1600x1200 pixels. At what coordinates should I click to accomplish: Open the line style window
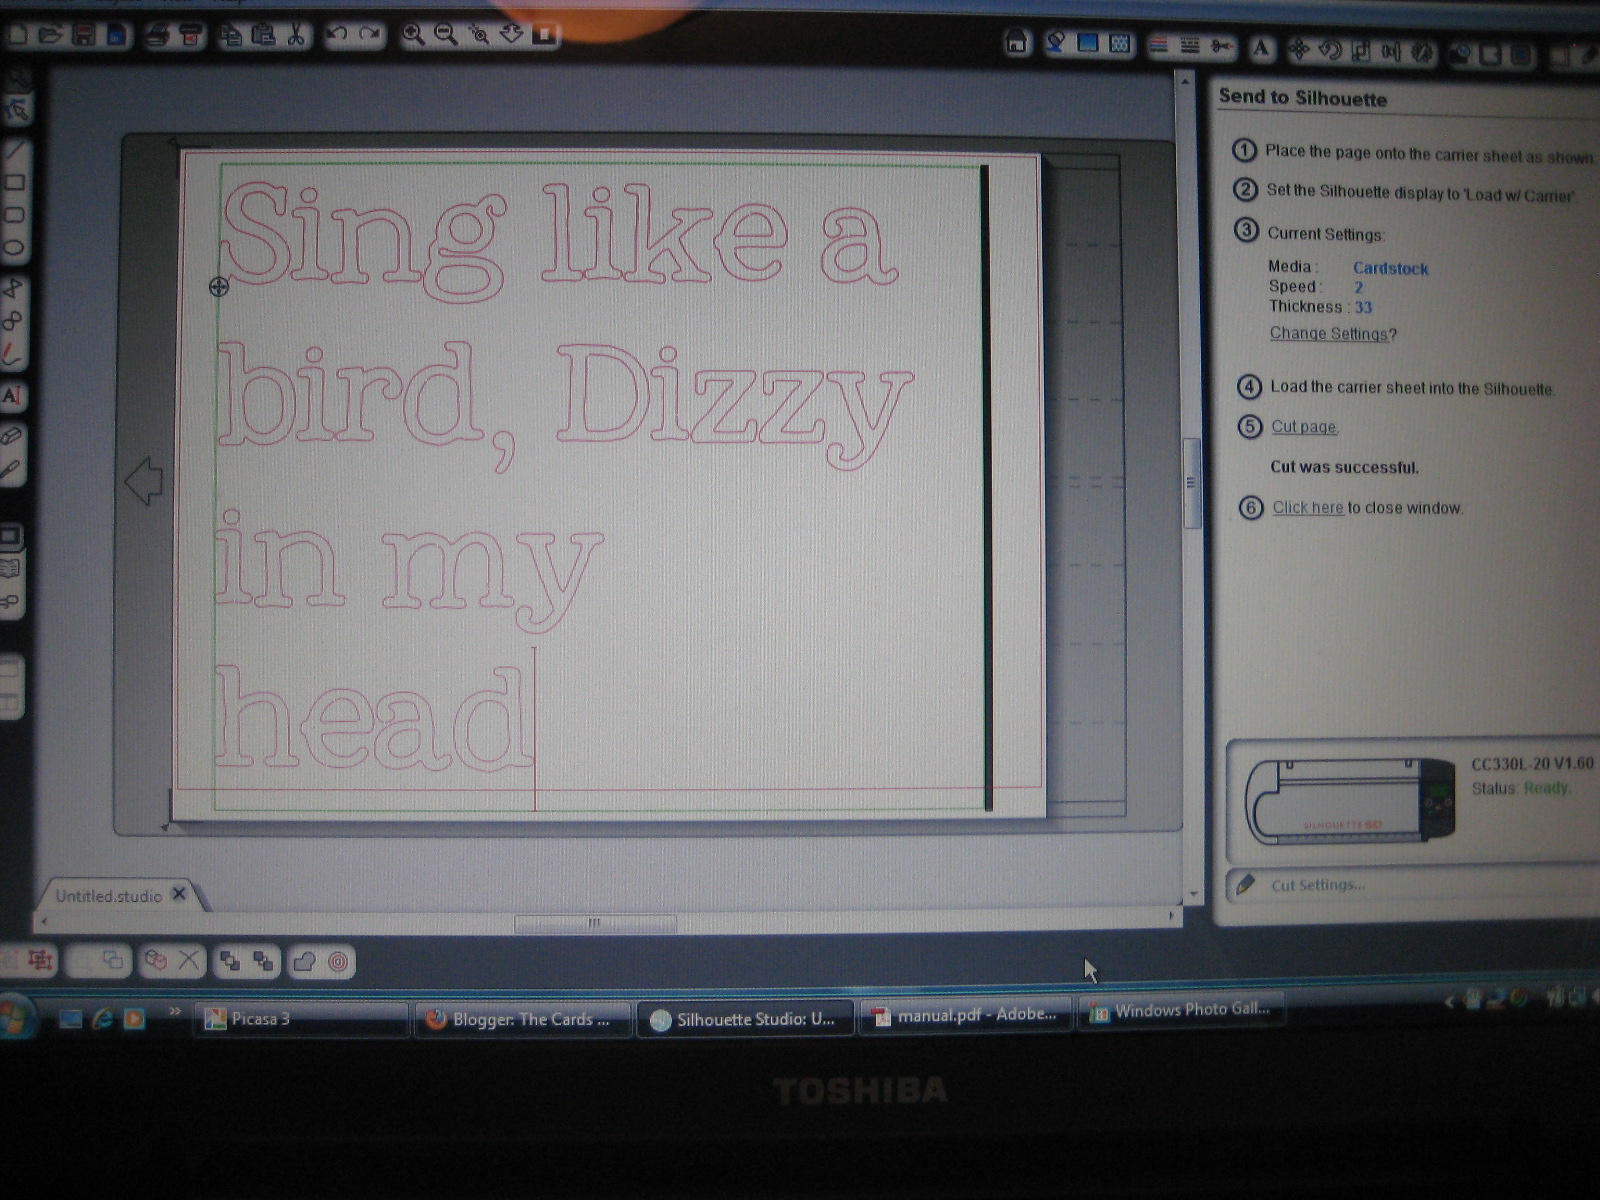[1190, 45]
